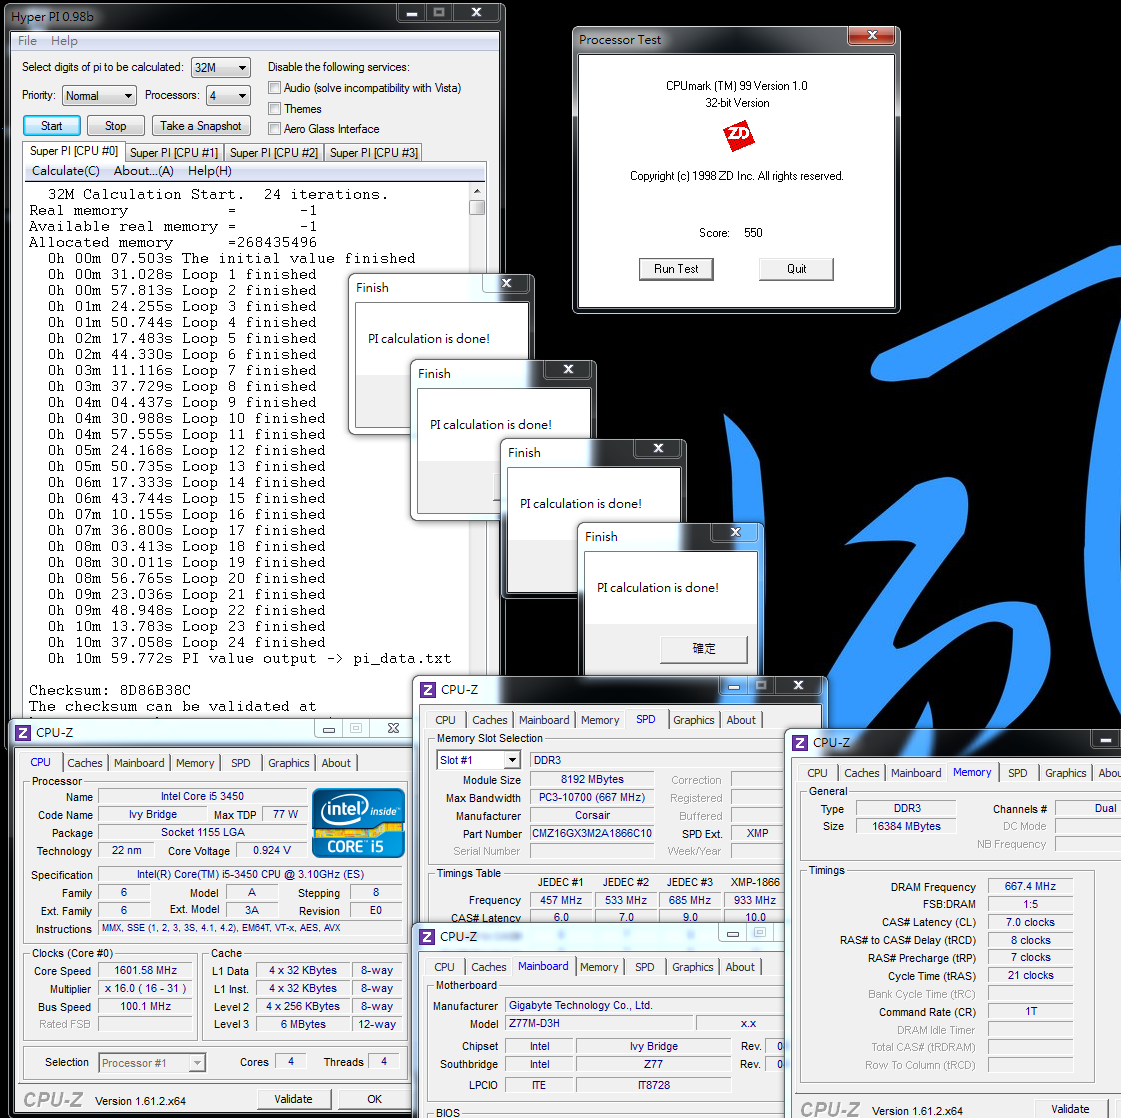Click the Intel Core i5 inside logo

pyautogui.click(x=358, y=823)
